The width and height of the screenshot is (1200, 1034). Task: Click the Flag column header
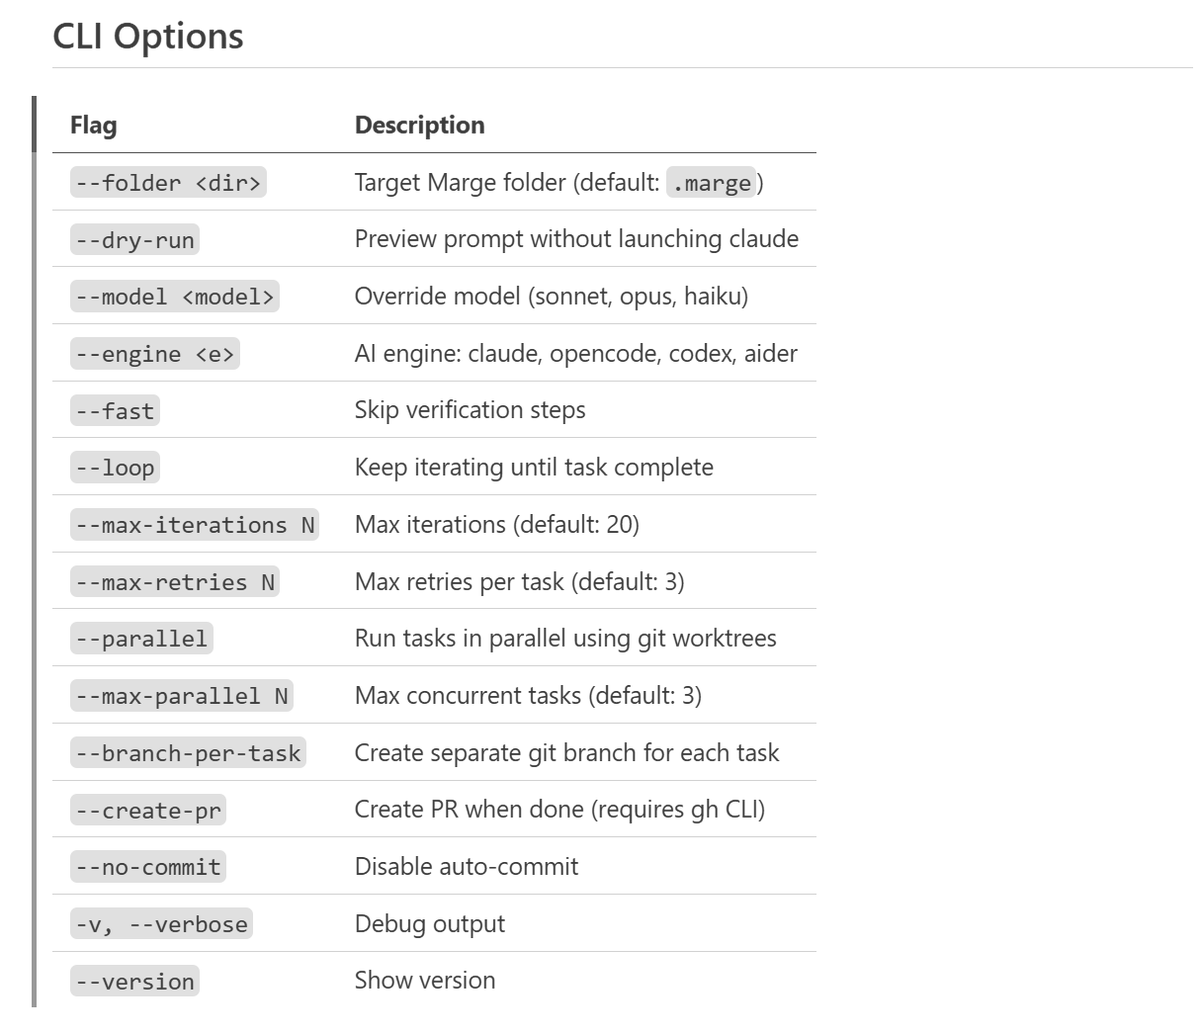tap(93, 125)
